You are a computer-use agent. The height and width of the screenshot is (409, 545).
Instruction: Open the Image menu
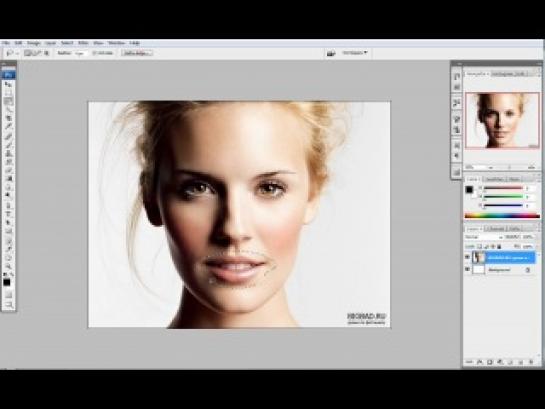pos(34,43)
